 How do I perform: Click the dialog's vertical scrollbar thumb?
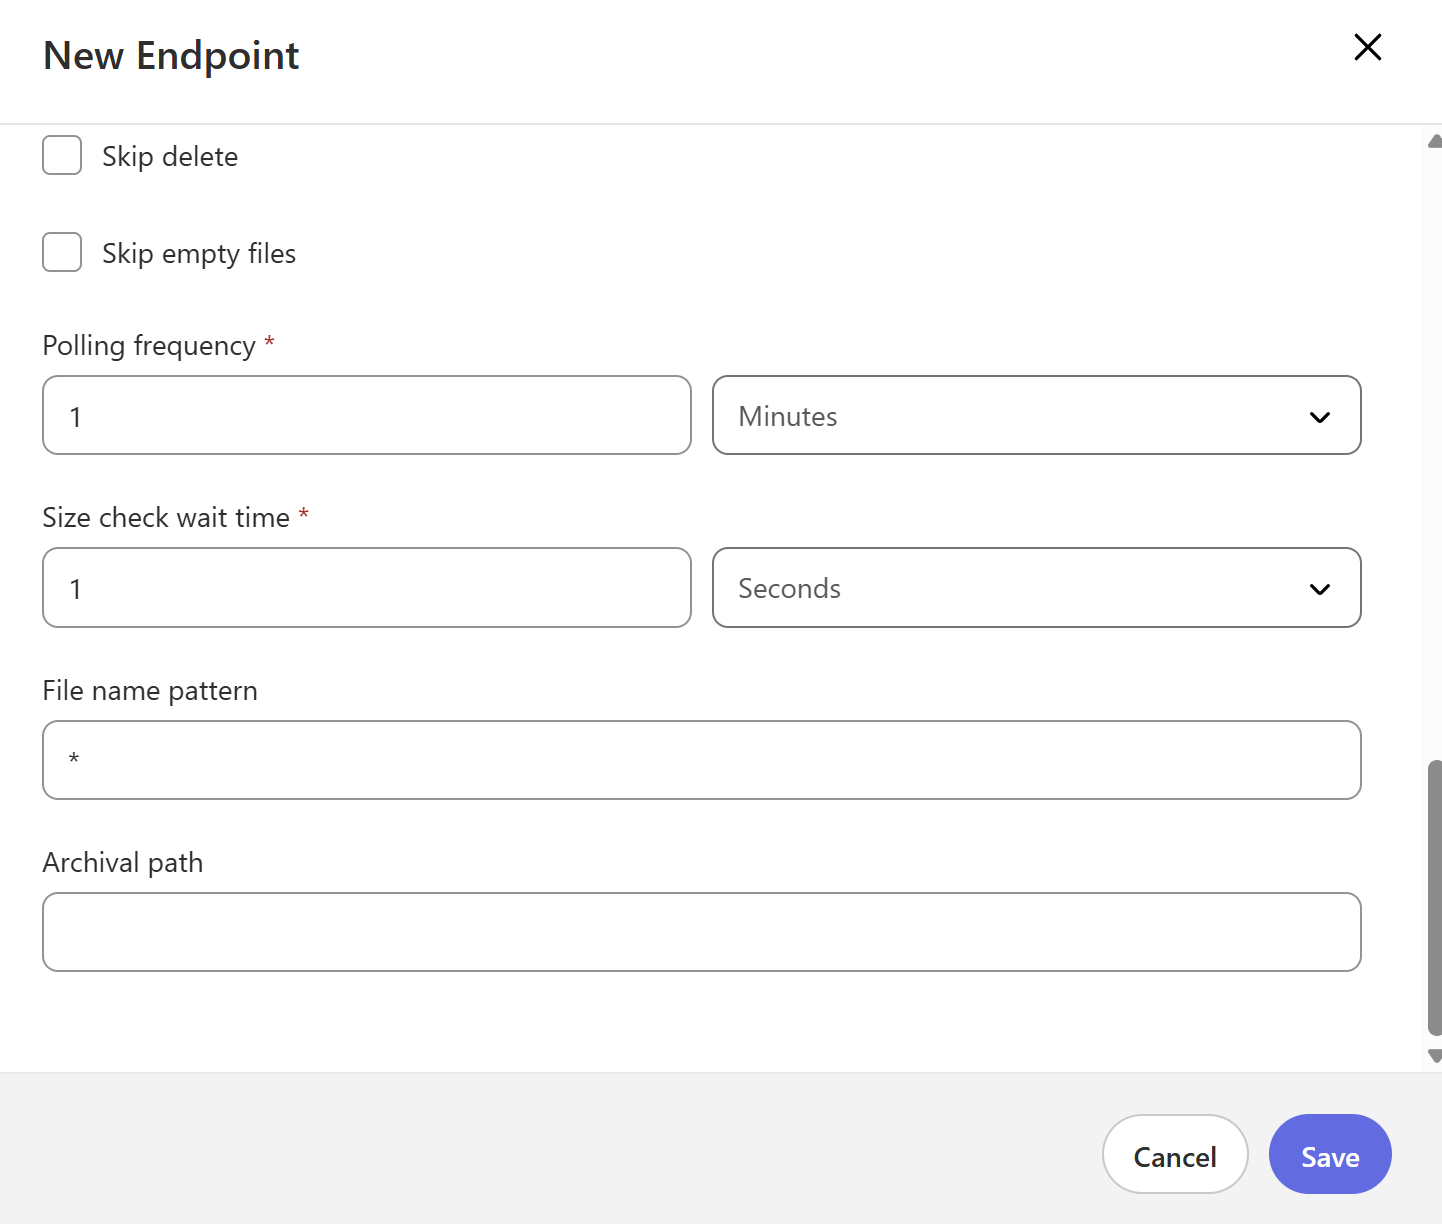click(1435, 897)
